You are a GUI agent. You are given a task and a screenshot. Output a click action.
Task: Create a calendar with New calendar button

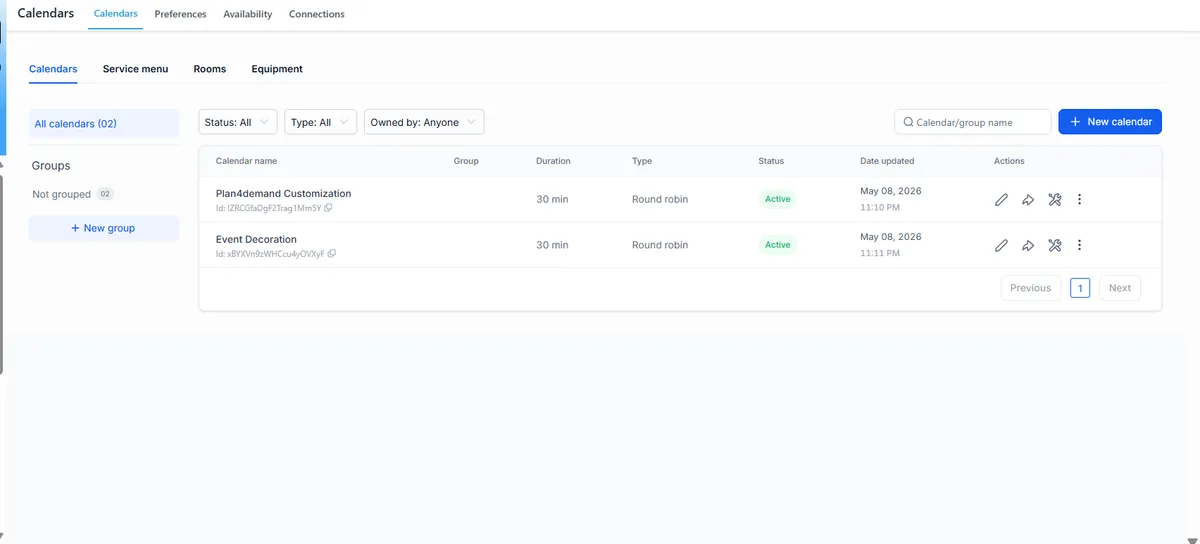[x=1110, y=122]
